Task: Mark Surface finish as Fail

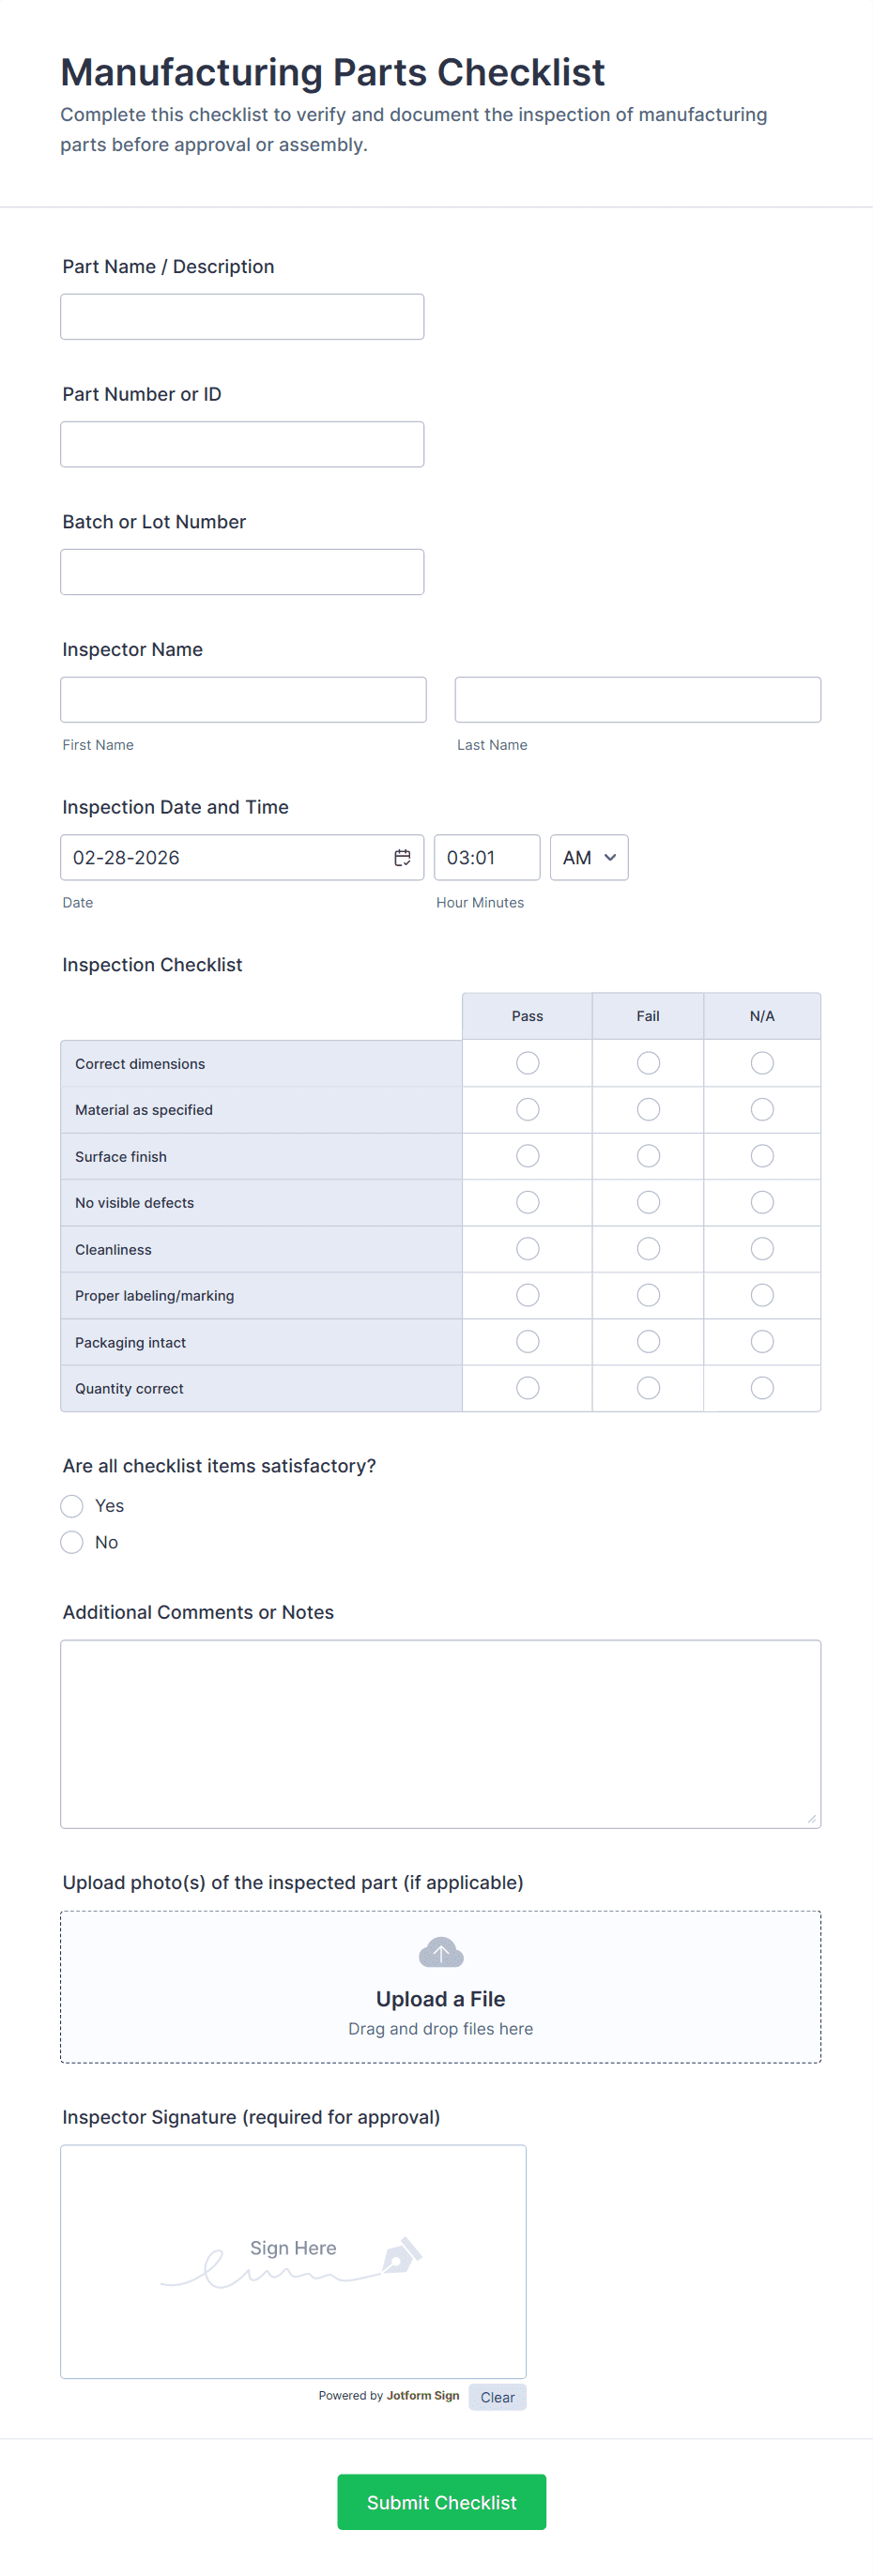Action: tap(648, 1155)
